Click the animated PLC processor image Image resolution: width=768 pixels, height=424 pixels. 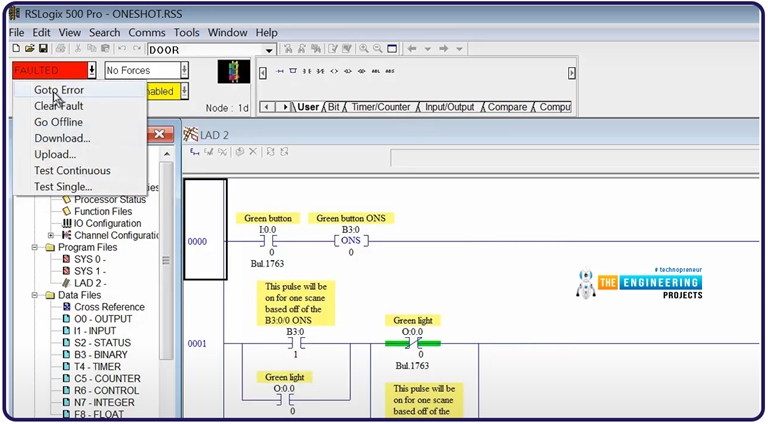234,71
